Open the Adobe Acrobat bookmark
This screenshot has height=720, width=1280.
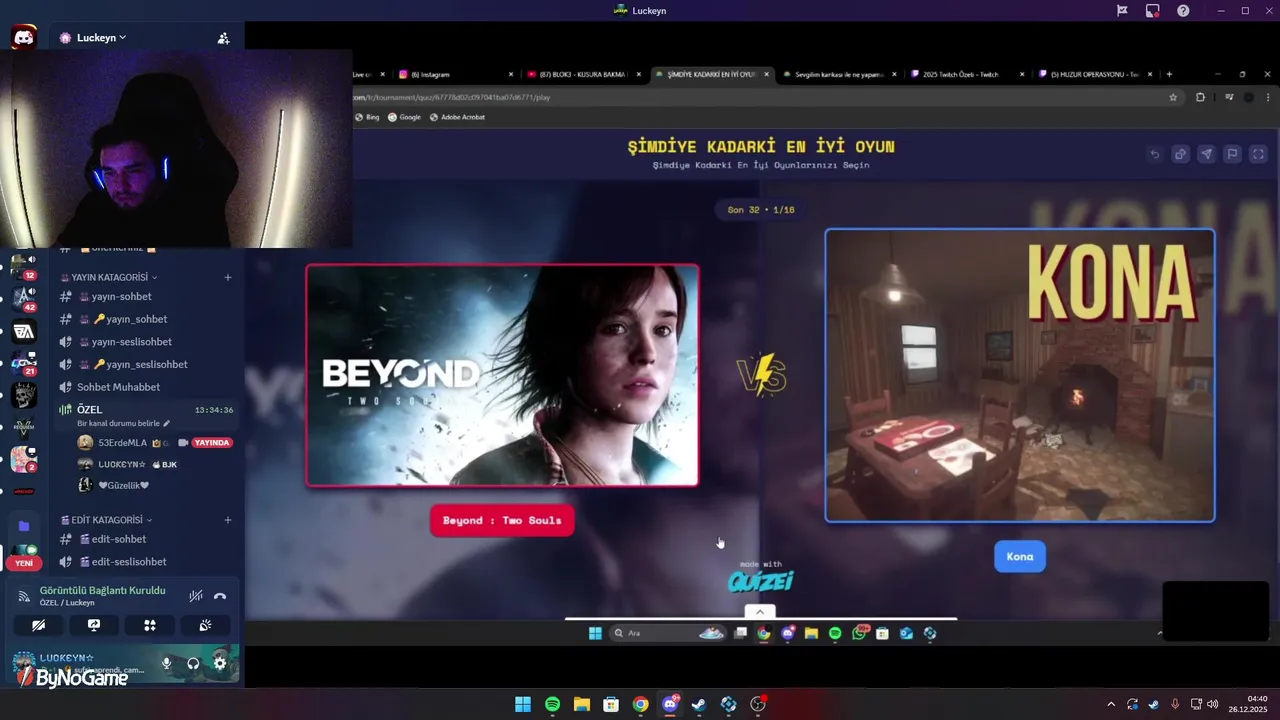tap(457, 117)
